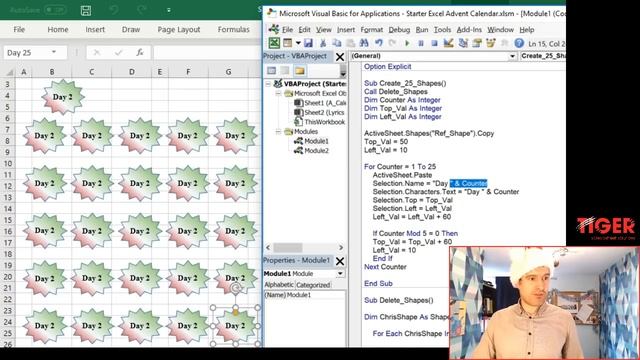Open Properties Window icon in VBA toolbar
Viewport: 640px width, 360px height.
(477, 43)
